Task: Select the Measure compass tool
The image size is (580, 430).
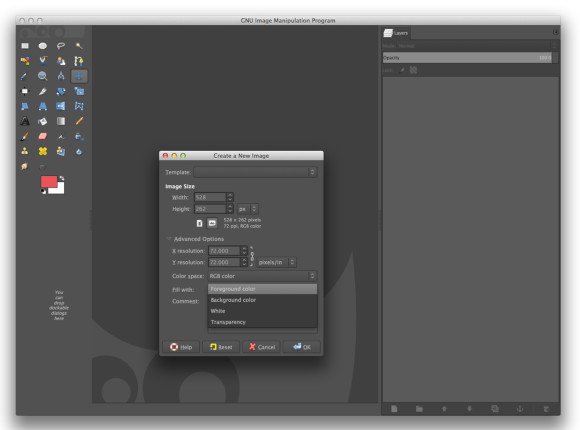Action: point(61,76)
